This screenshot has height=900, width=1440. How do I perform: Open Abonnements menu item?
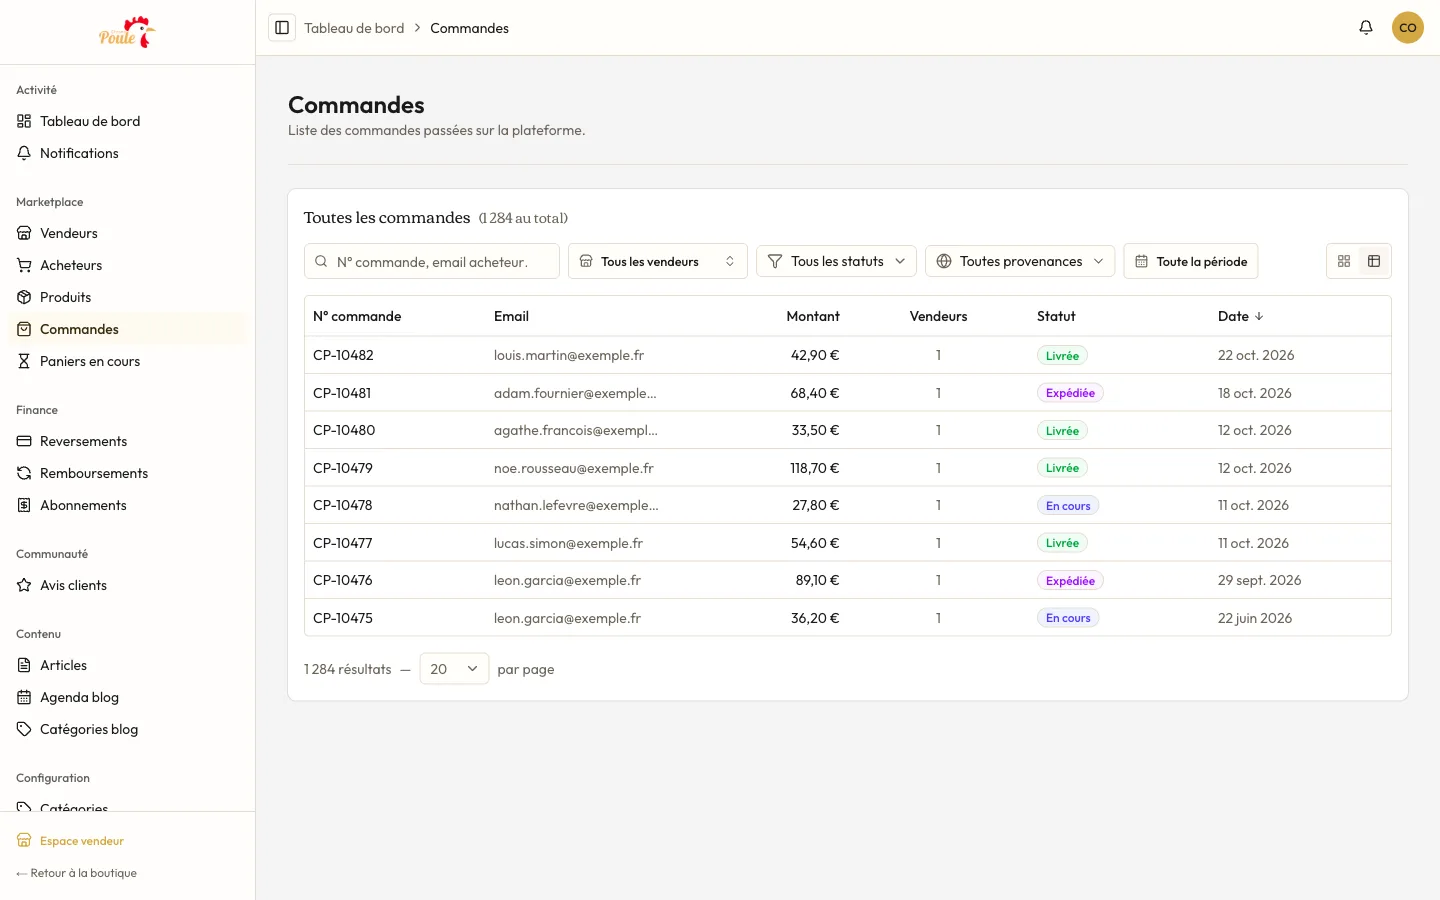coord(127,505)
